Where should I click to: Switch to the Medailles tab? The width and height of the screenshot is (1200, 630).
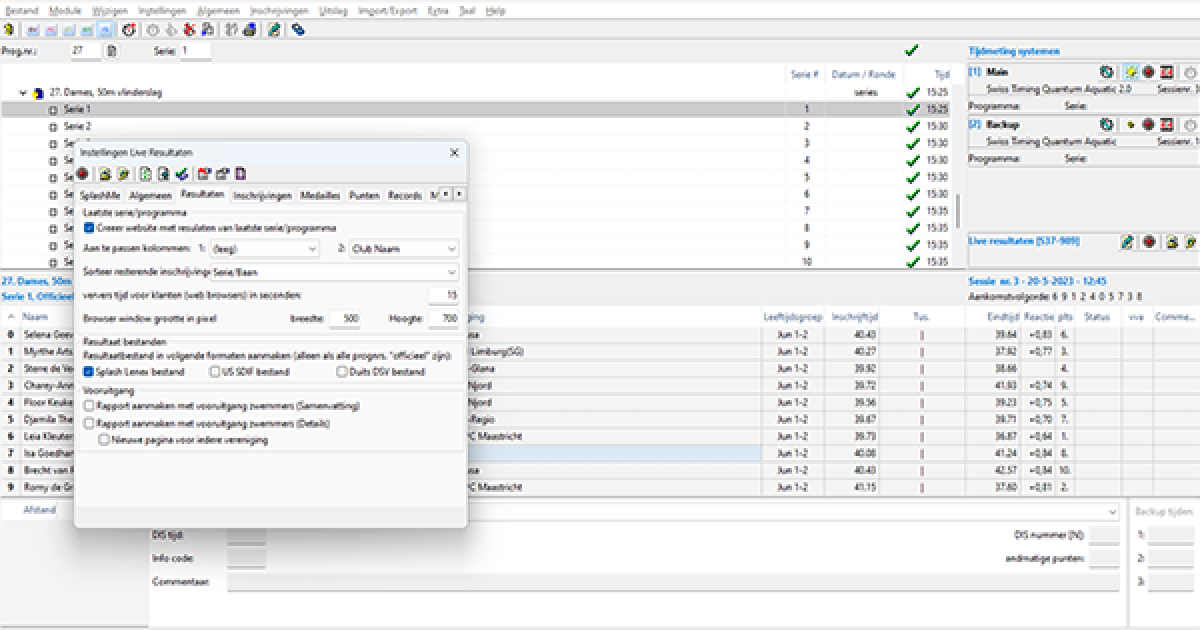tap(320, 196)
